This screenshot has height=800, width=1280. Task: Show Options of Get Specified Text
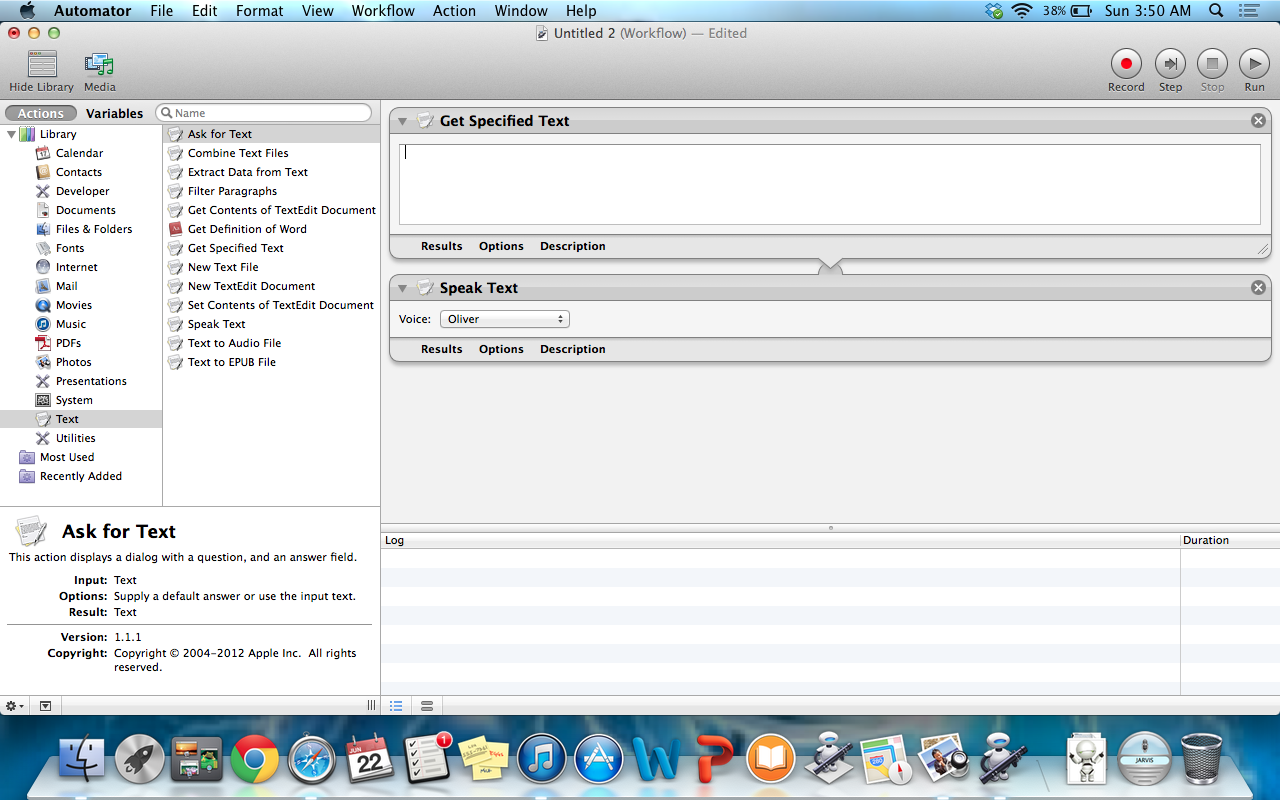pyautogui.click(x=501, y=246)
